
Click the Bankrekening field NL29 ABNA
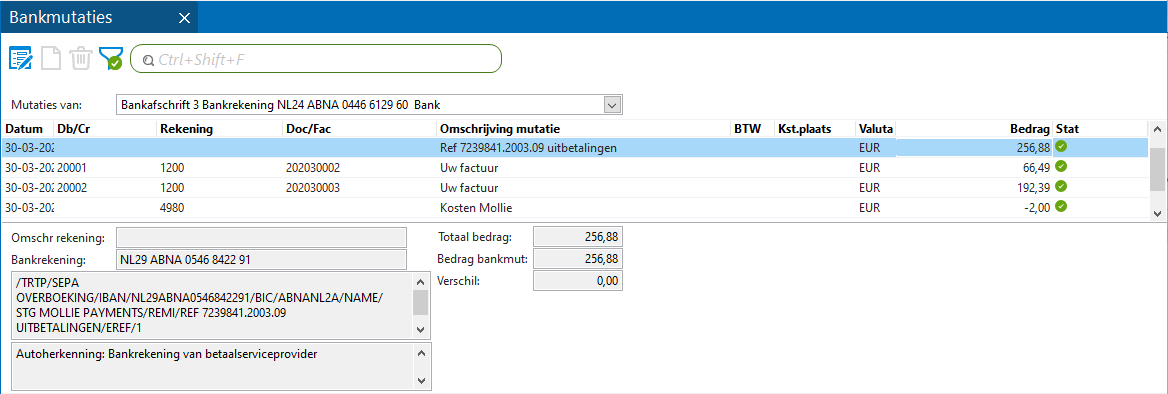pos(262,260)
